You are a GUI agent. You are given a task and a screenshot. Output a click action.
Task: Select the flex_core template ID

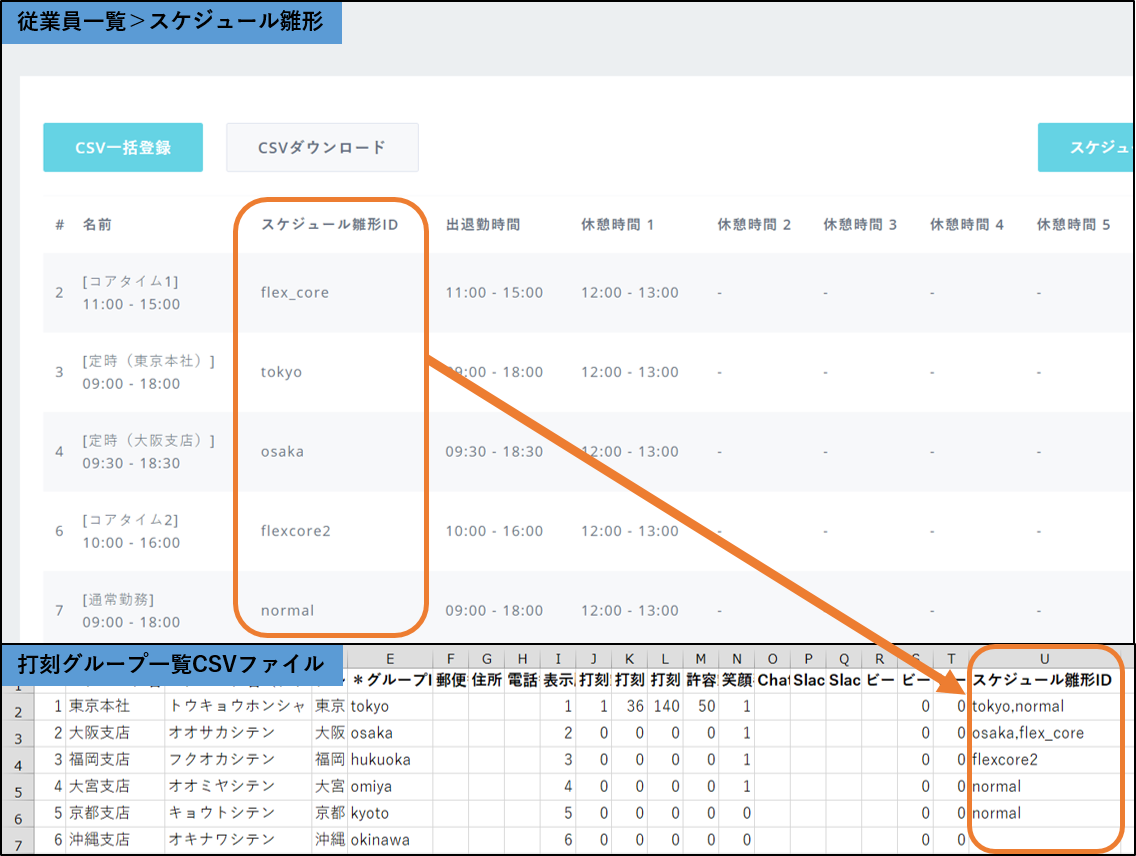coord(295,293)
